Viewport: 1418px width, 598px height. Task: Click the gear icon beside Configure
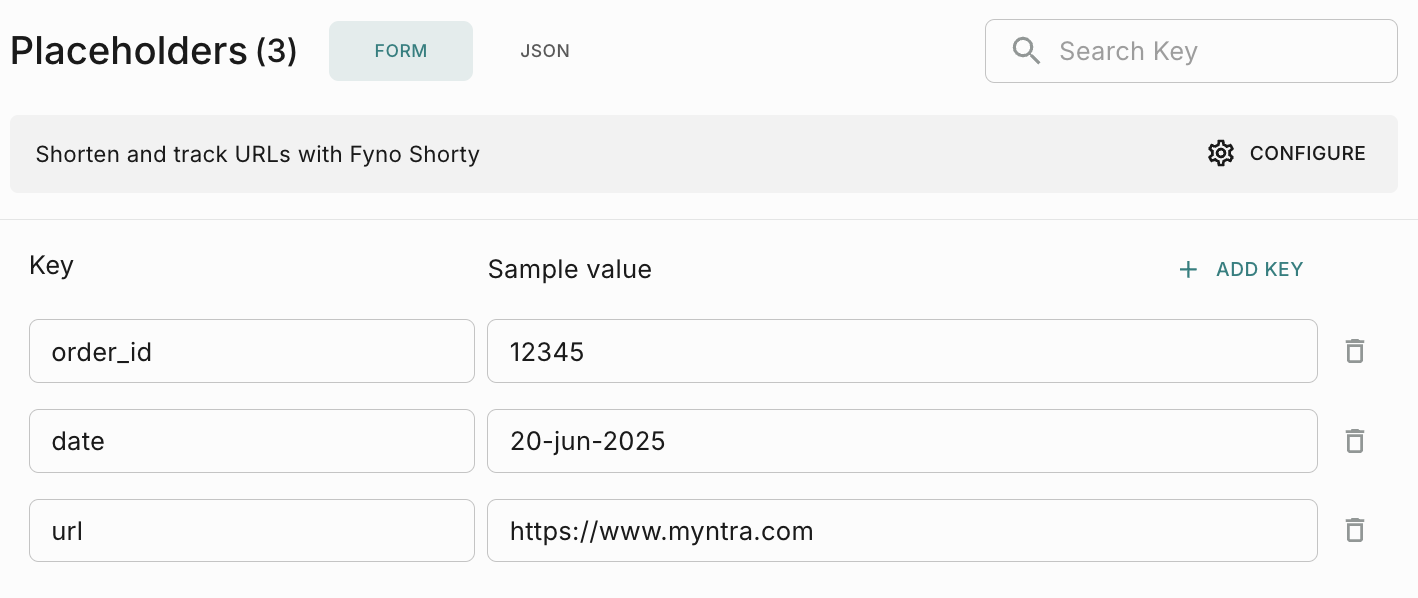(x=1221, y=154)
